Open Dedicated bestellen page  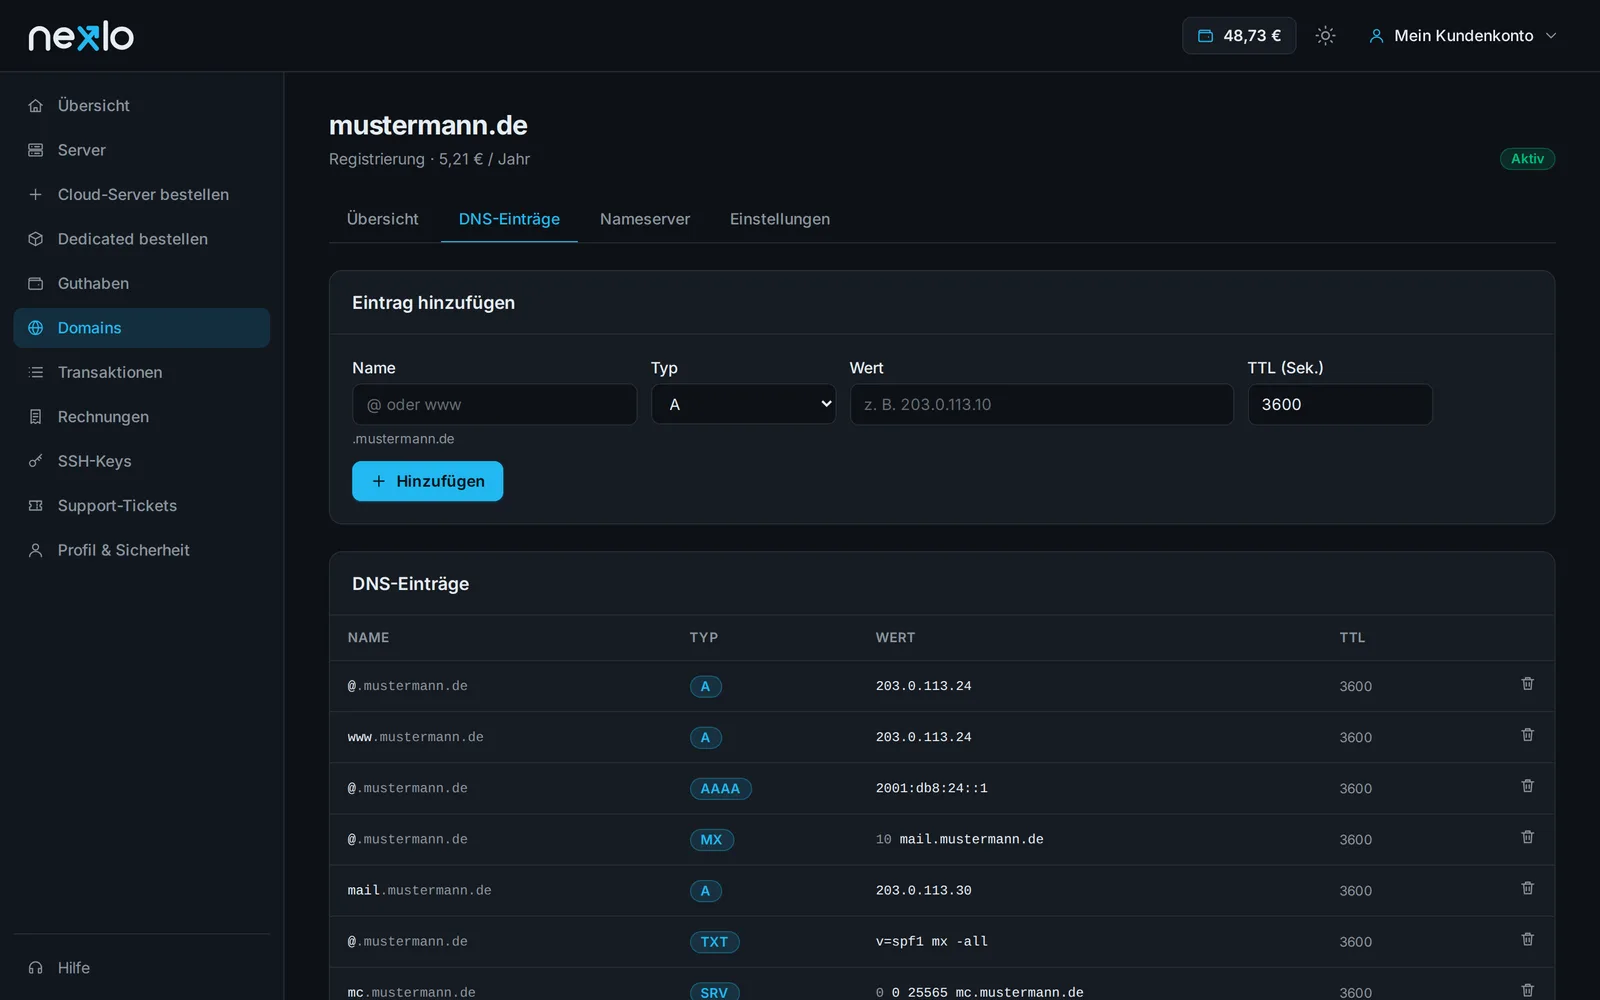point(142,239)
